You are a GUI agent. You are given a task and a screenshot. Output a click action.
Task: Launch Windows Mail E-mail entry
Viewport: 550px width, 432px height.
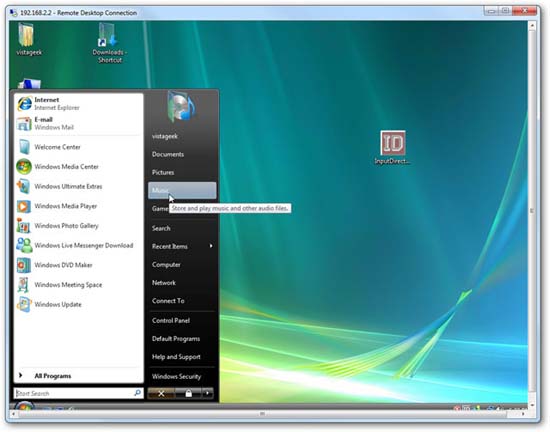pyautogui.click(x=78, y=123)
